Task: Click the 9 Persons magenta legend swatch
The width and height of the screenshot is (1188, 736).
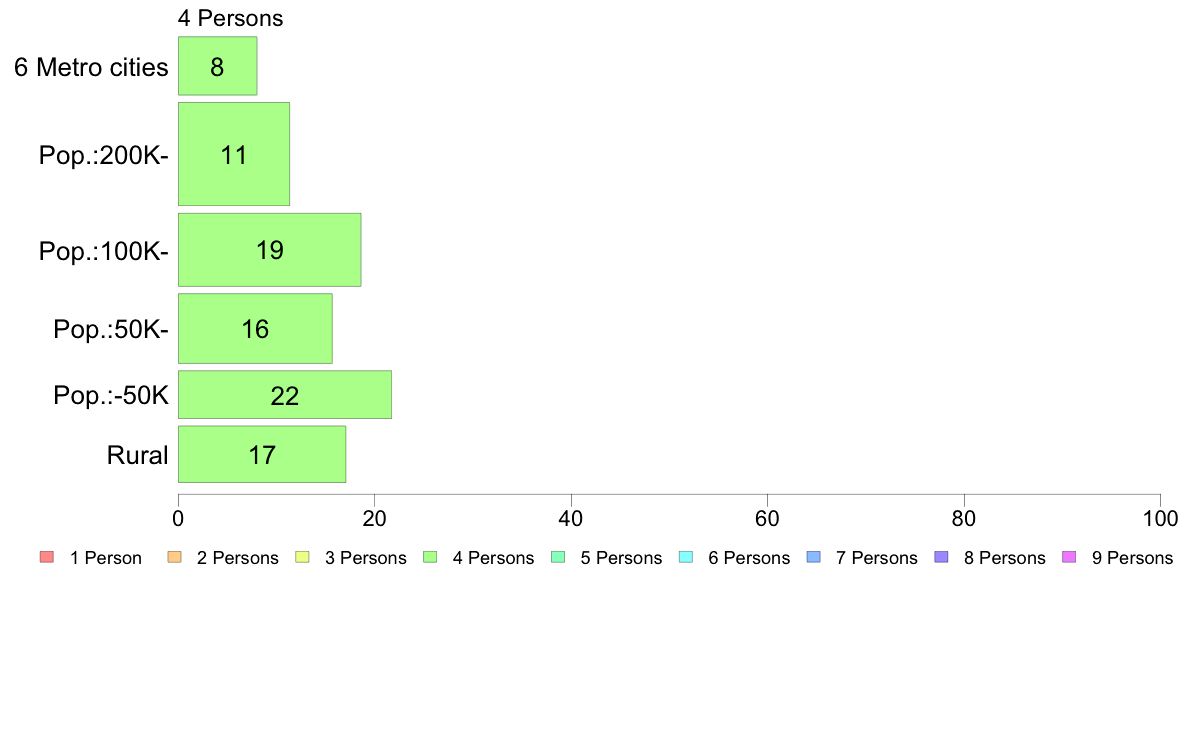Action: [1069, 557]
